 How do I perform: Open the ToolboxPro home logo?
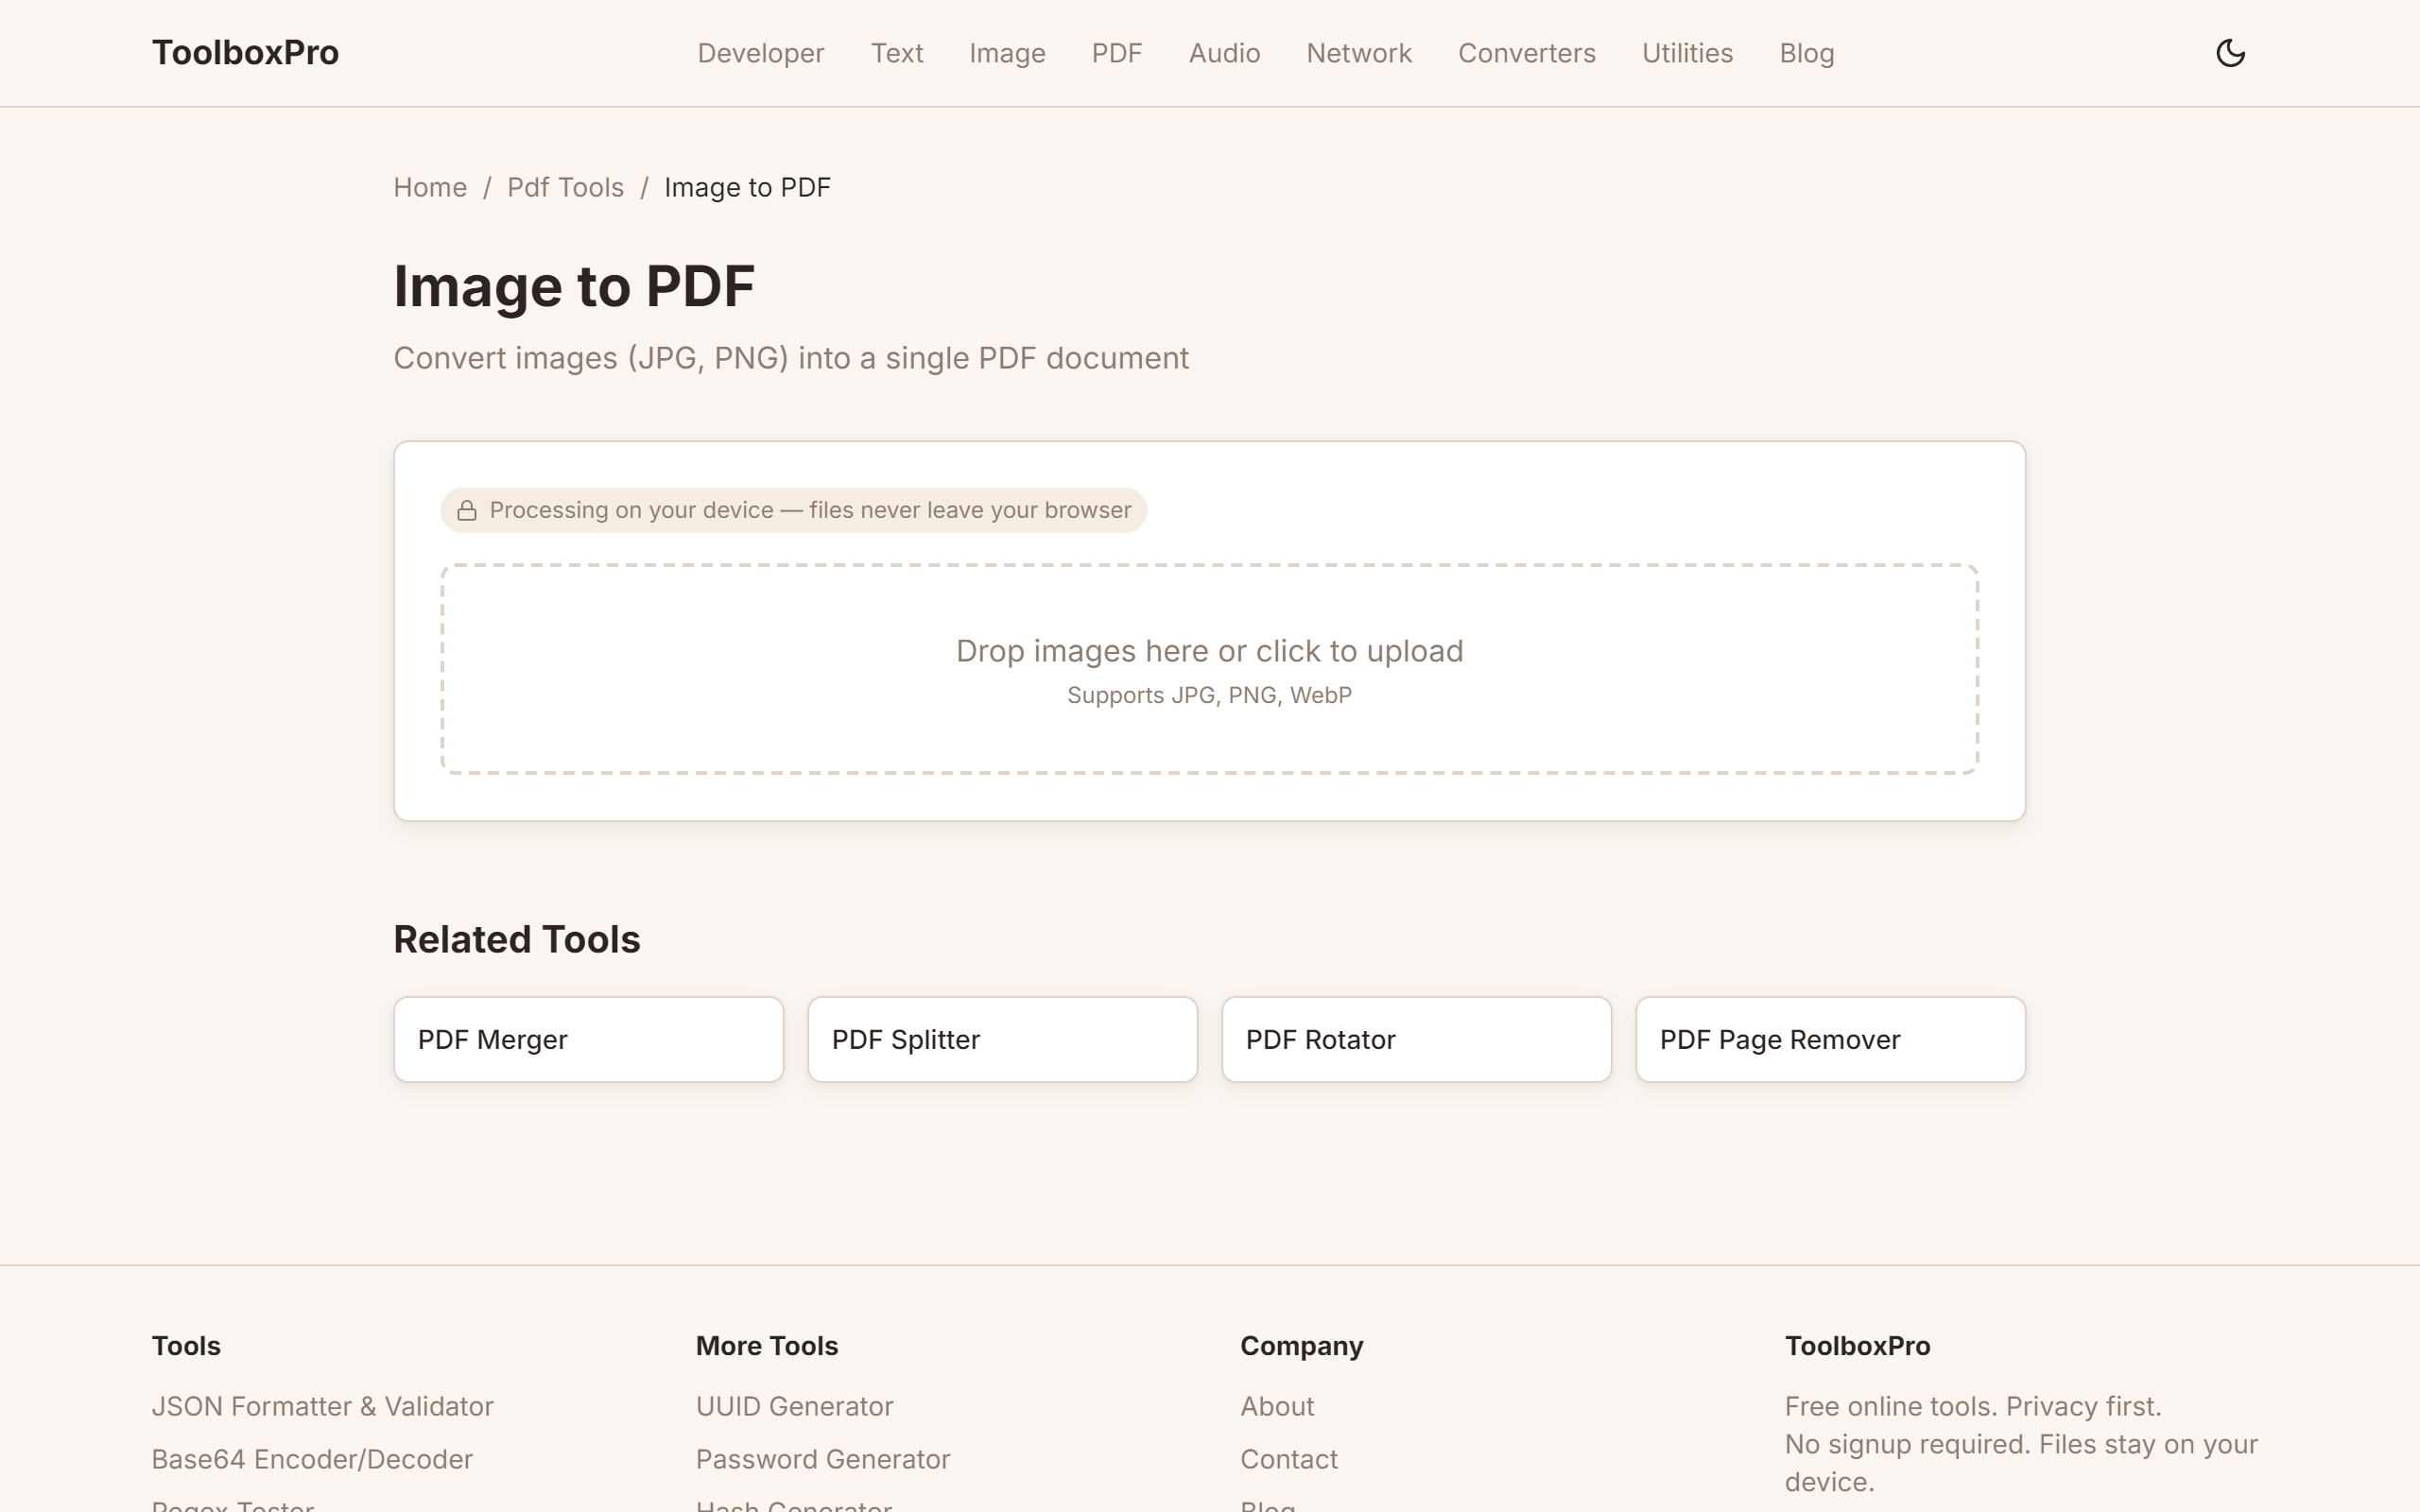pyautogui.click(x=245, y=53)
